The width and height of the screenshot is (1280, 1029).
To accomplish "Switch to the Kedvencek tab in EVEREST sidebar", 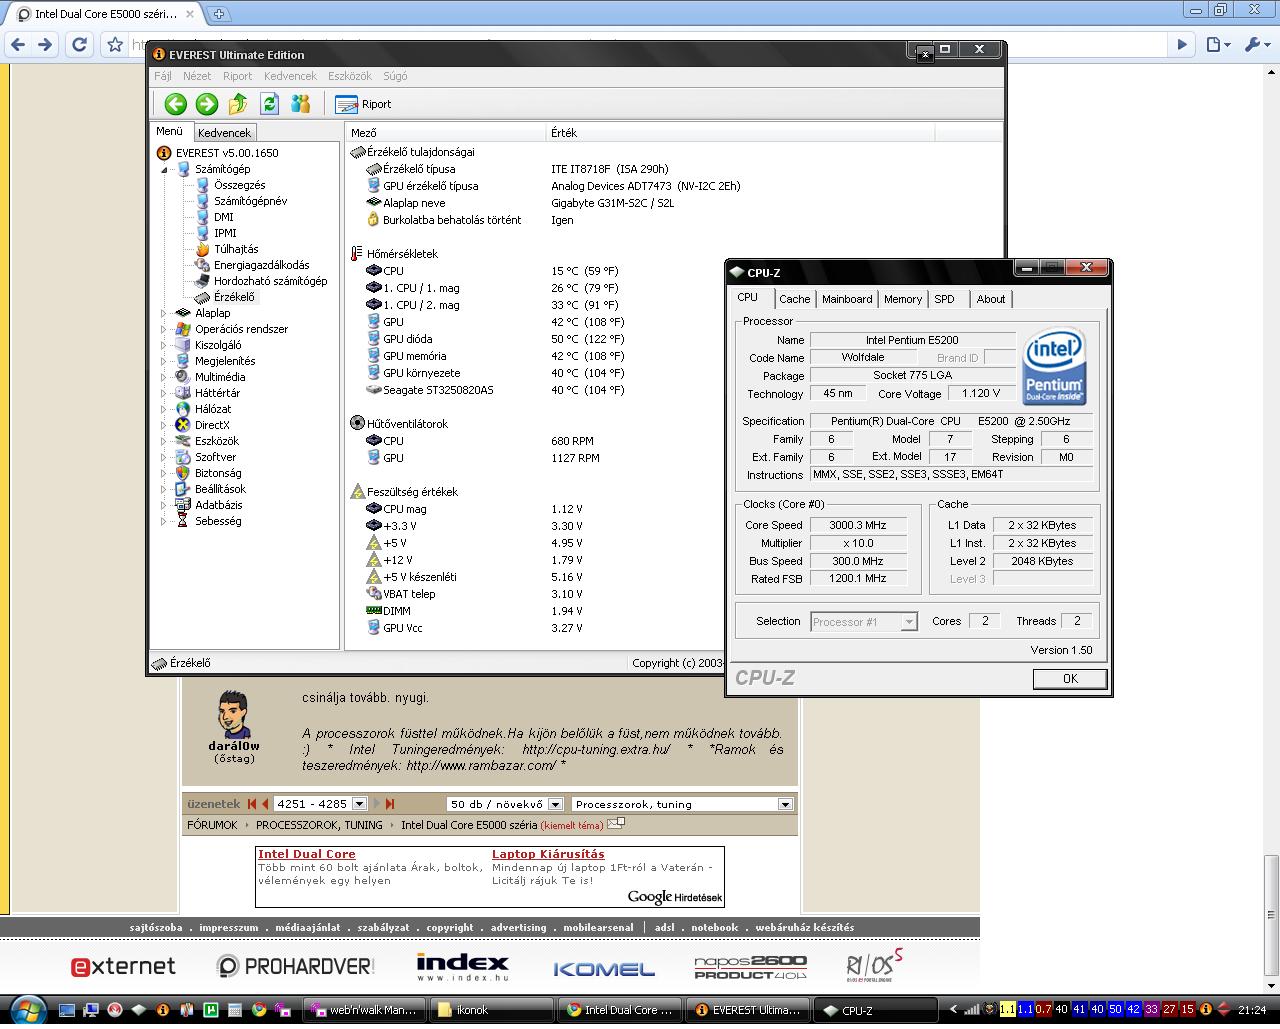I will pos(224,132).
